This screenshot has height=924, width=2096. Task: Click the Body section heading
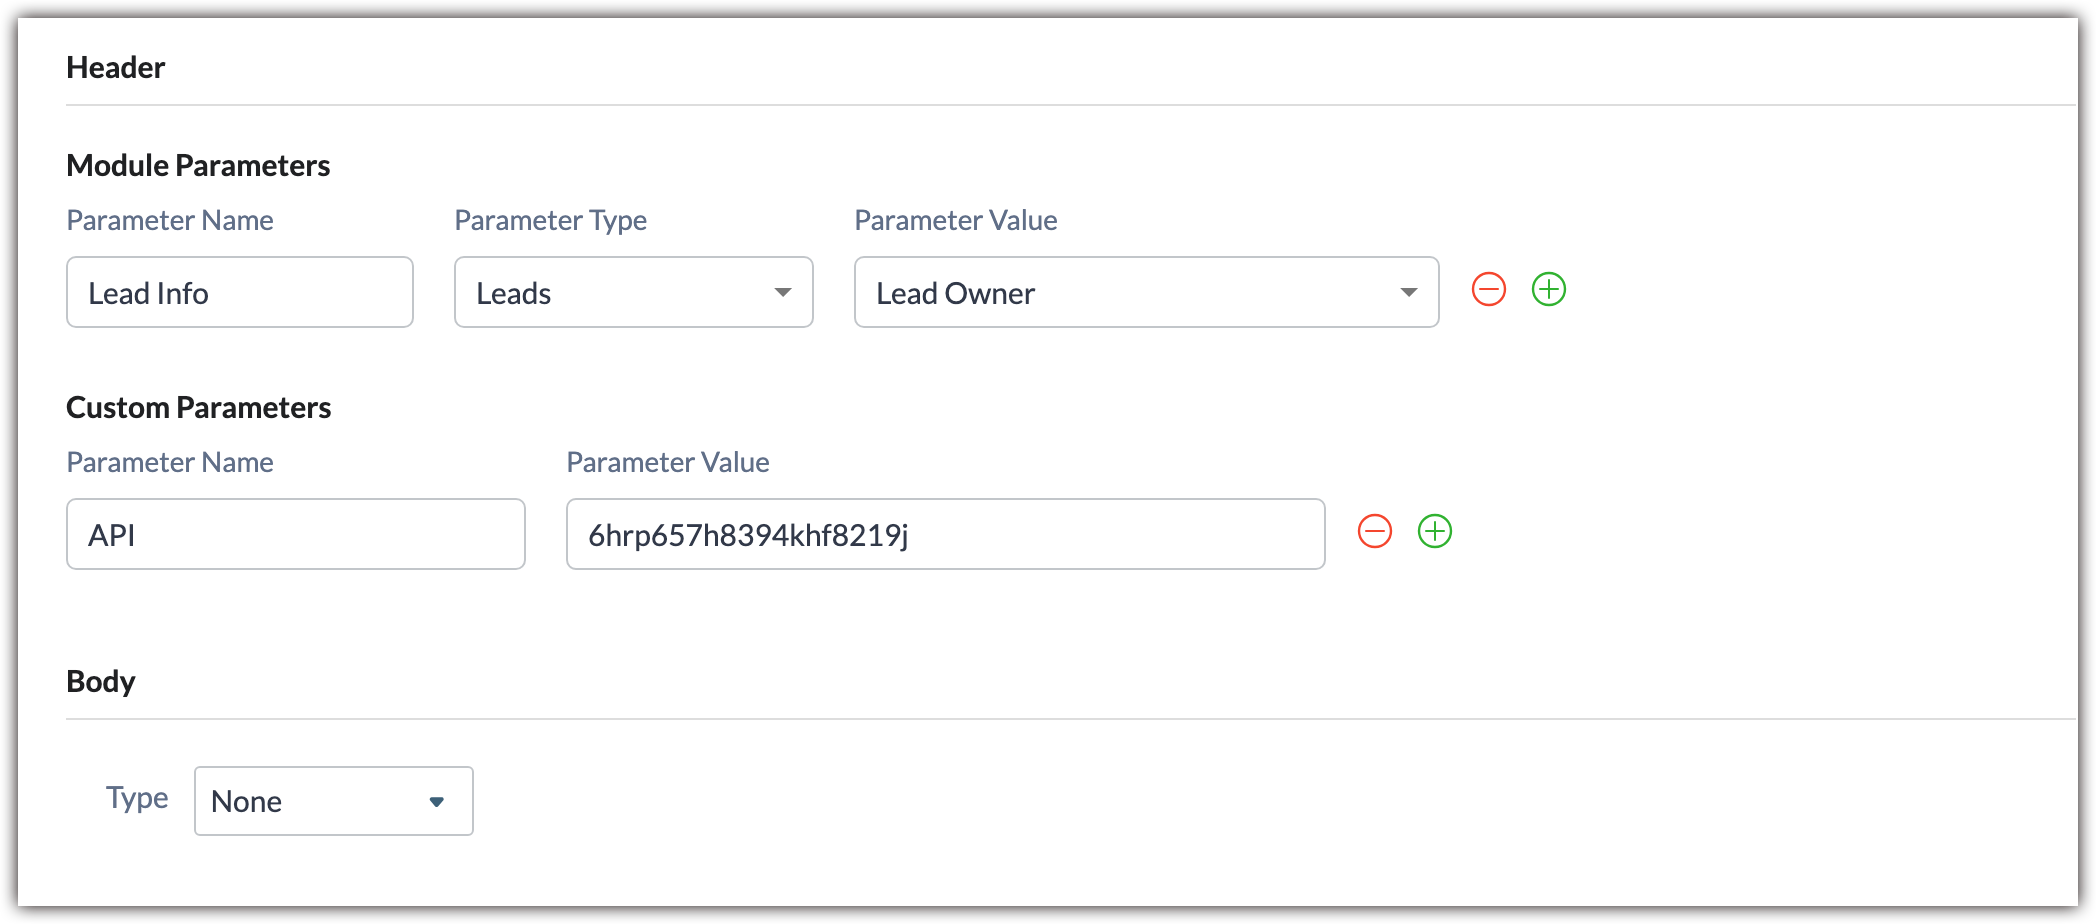[x=101, y=682]
